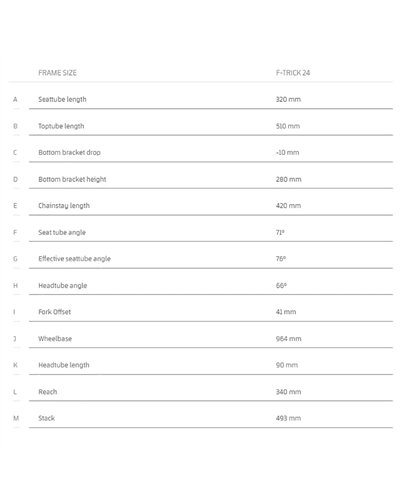Select the F-TRICK 24 column header
The height and width of the screenshot is (500, 400).
click(x=293, y=73)
